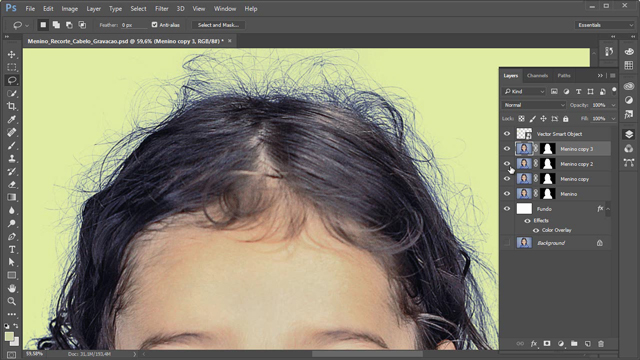
Task: Toggle Anti-alias checkbox
Action: coord(154,25)
